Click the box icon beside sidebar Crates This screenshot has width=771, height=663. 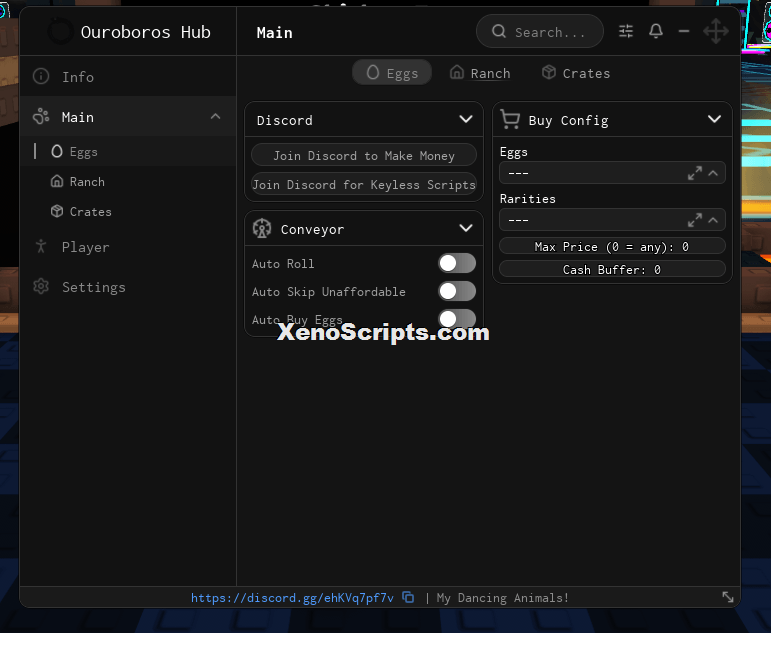(57, 211)
